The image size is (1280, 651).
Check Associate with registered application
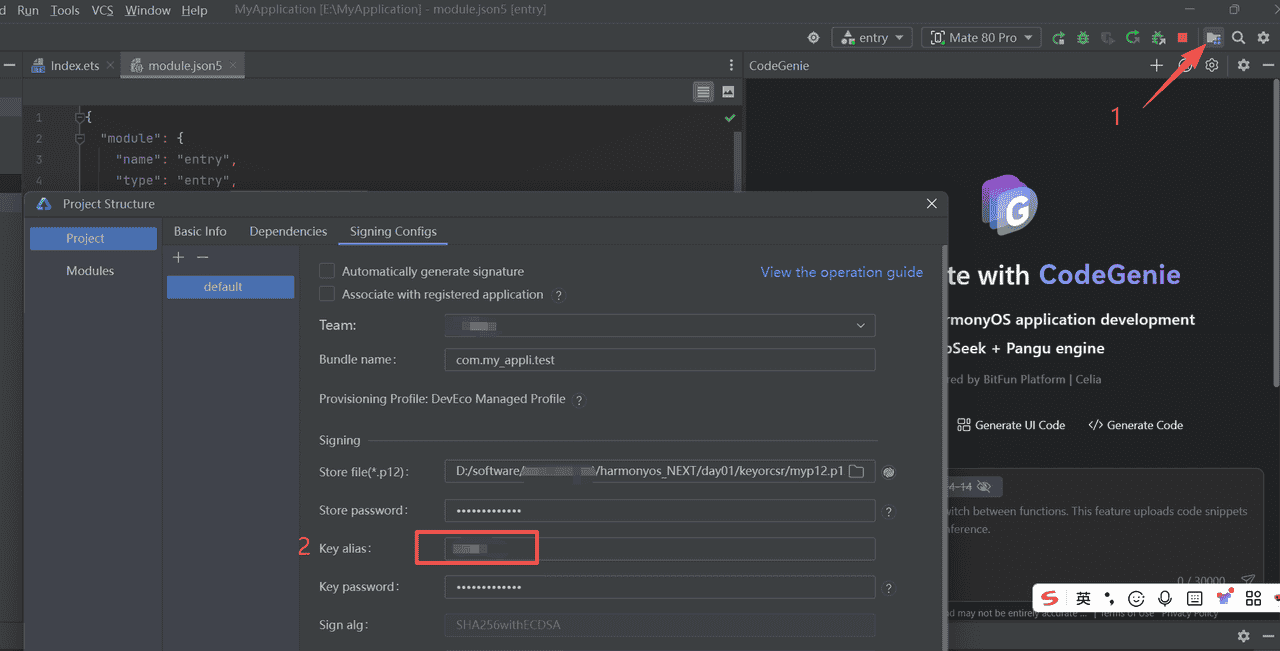pos(326,295)
